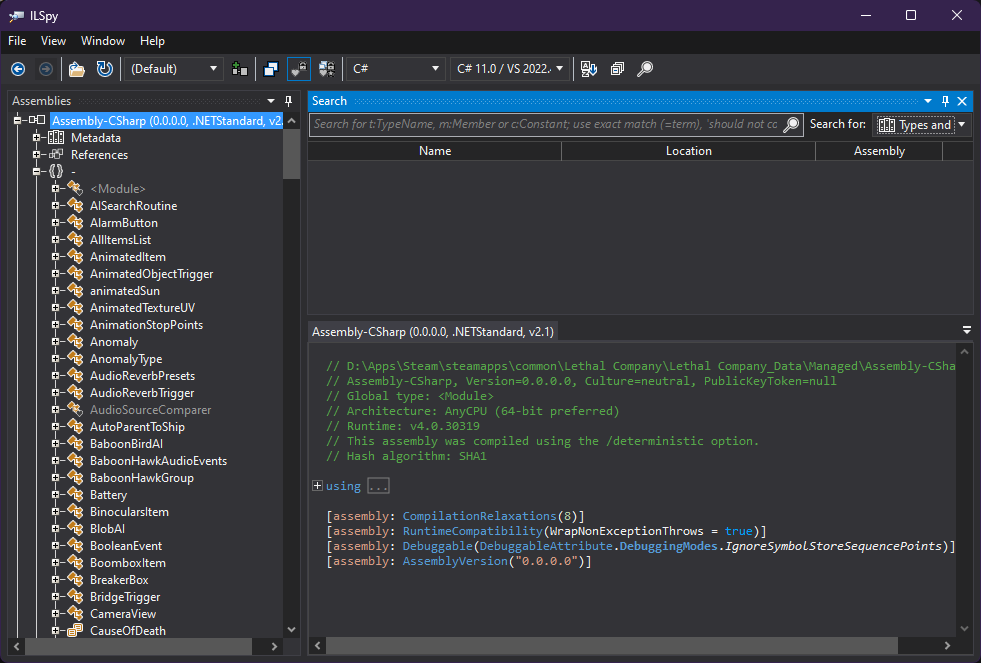Open the View menu
The image size is (981, 663).
(x=53, y=41)
